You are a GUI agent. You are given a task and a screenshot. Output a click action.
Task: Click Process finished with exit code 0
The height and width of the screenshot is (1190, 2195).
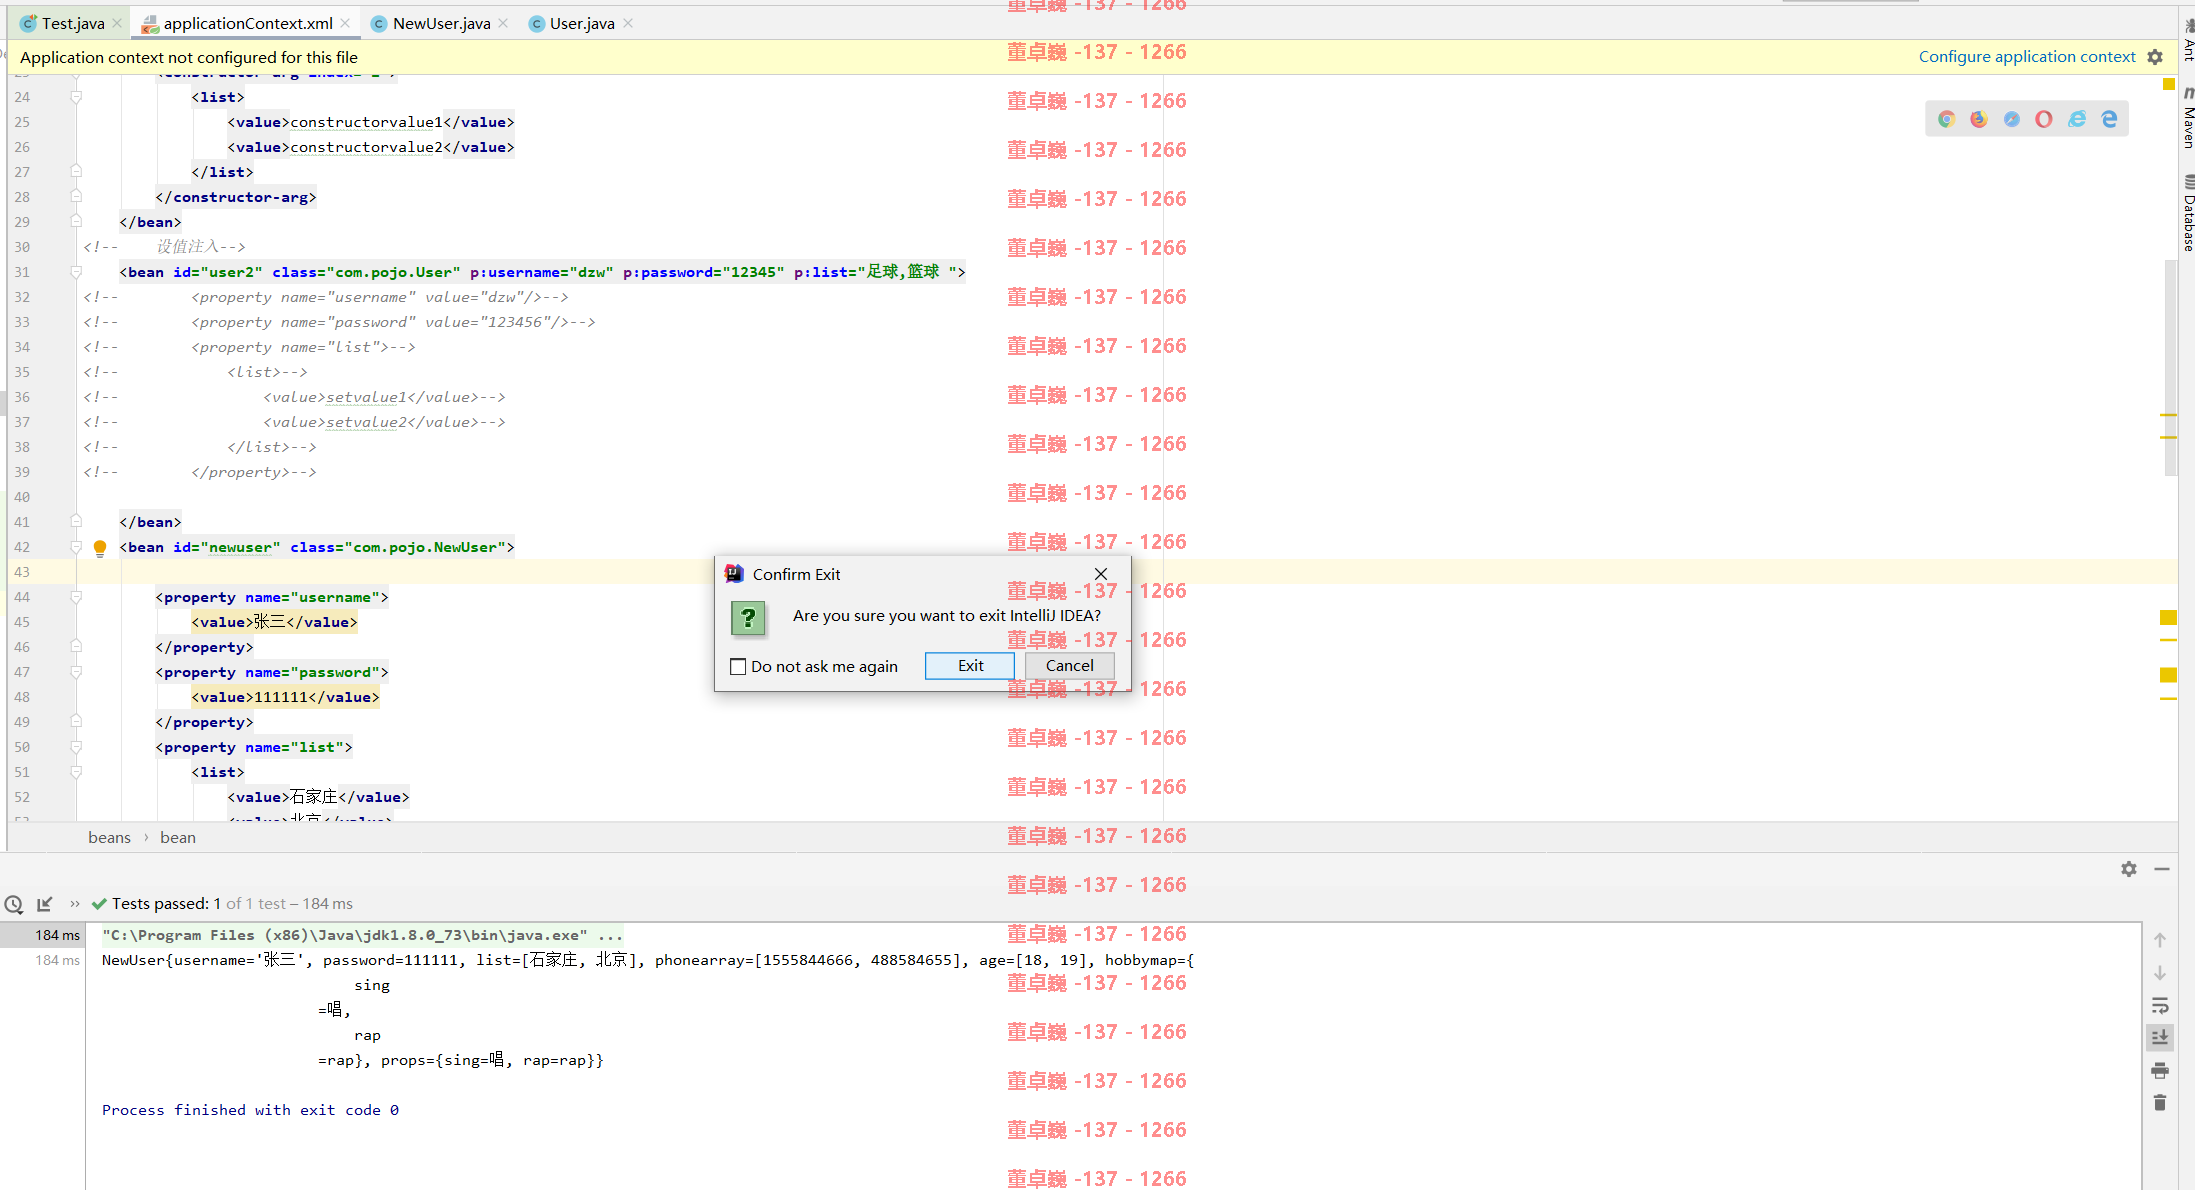[x=250, y=1110]
